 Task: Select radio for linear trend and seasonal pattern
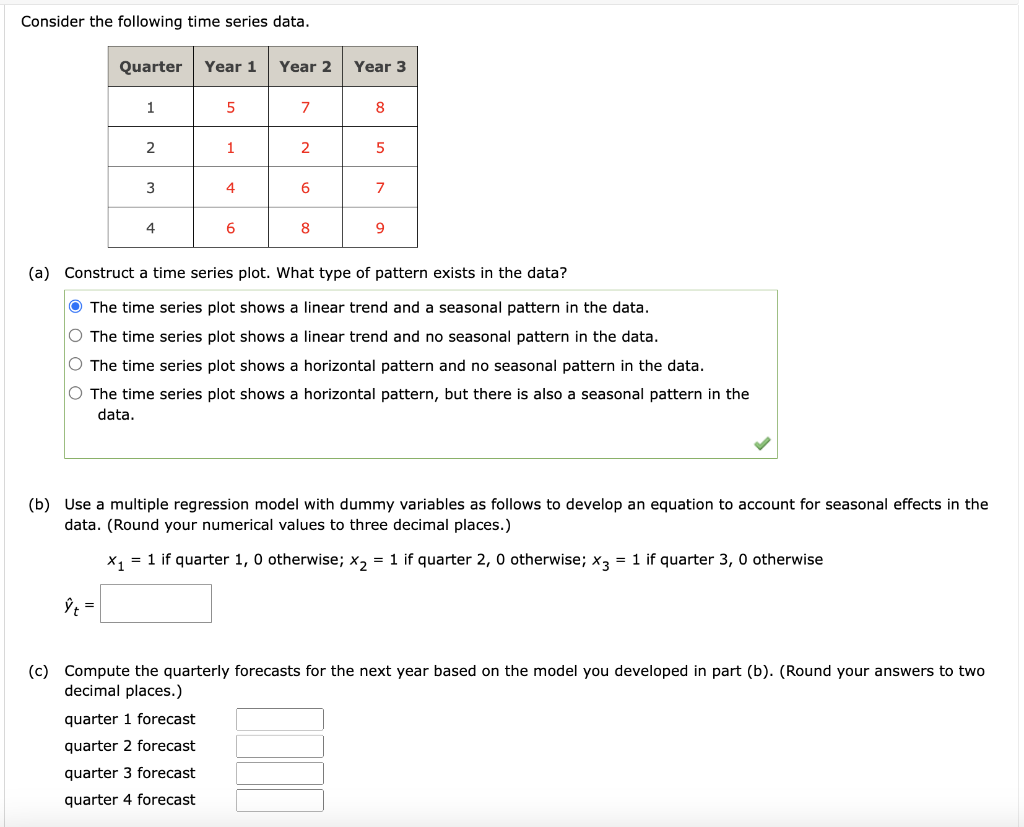(x=75, y=307)
